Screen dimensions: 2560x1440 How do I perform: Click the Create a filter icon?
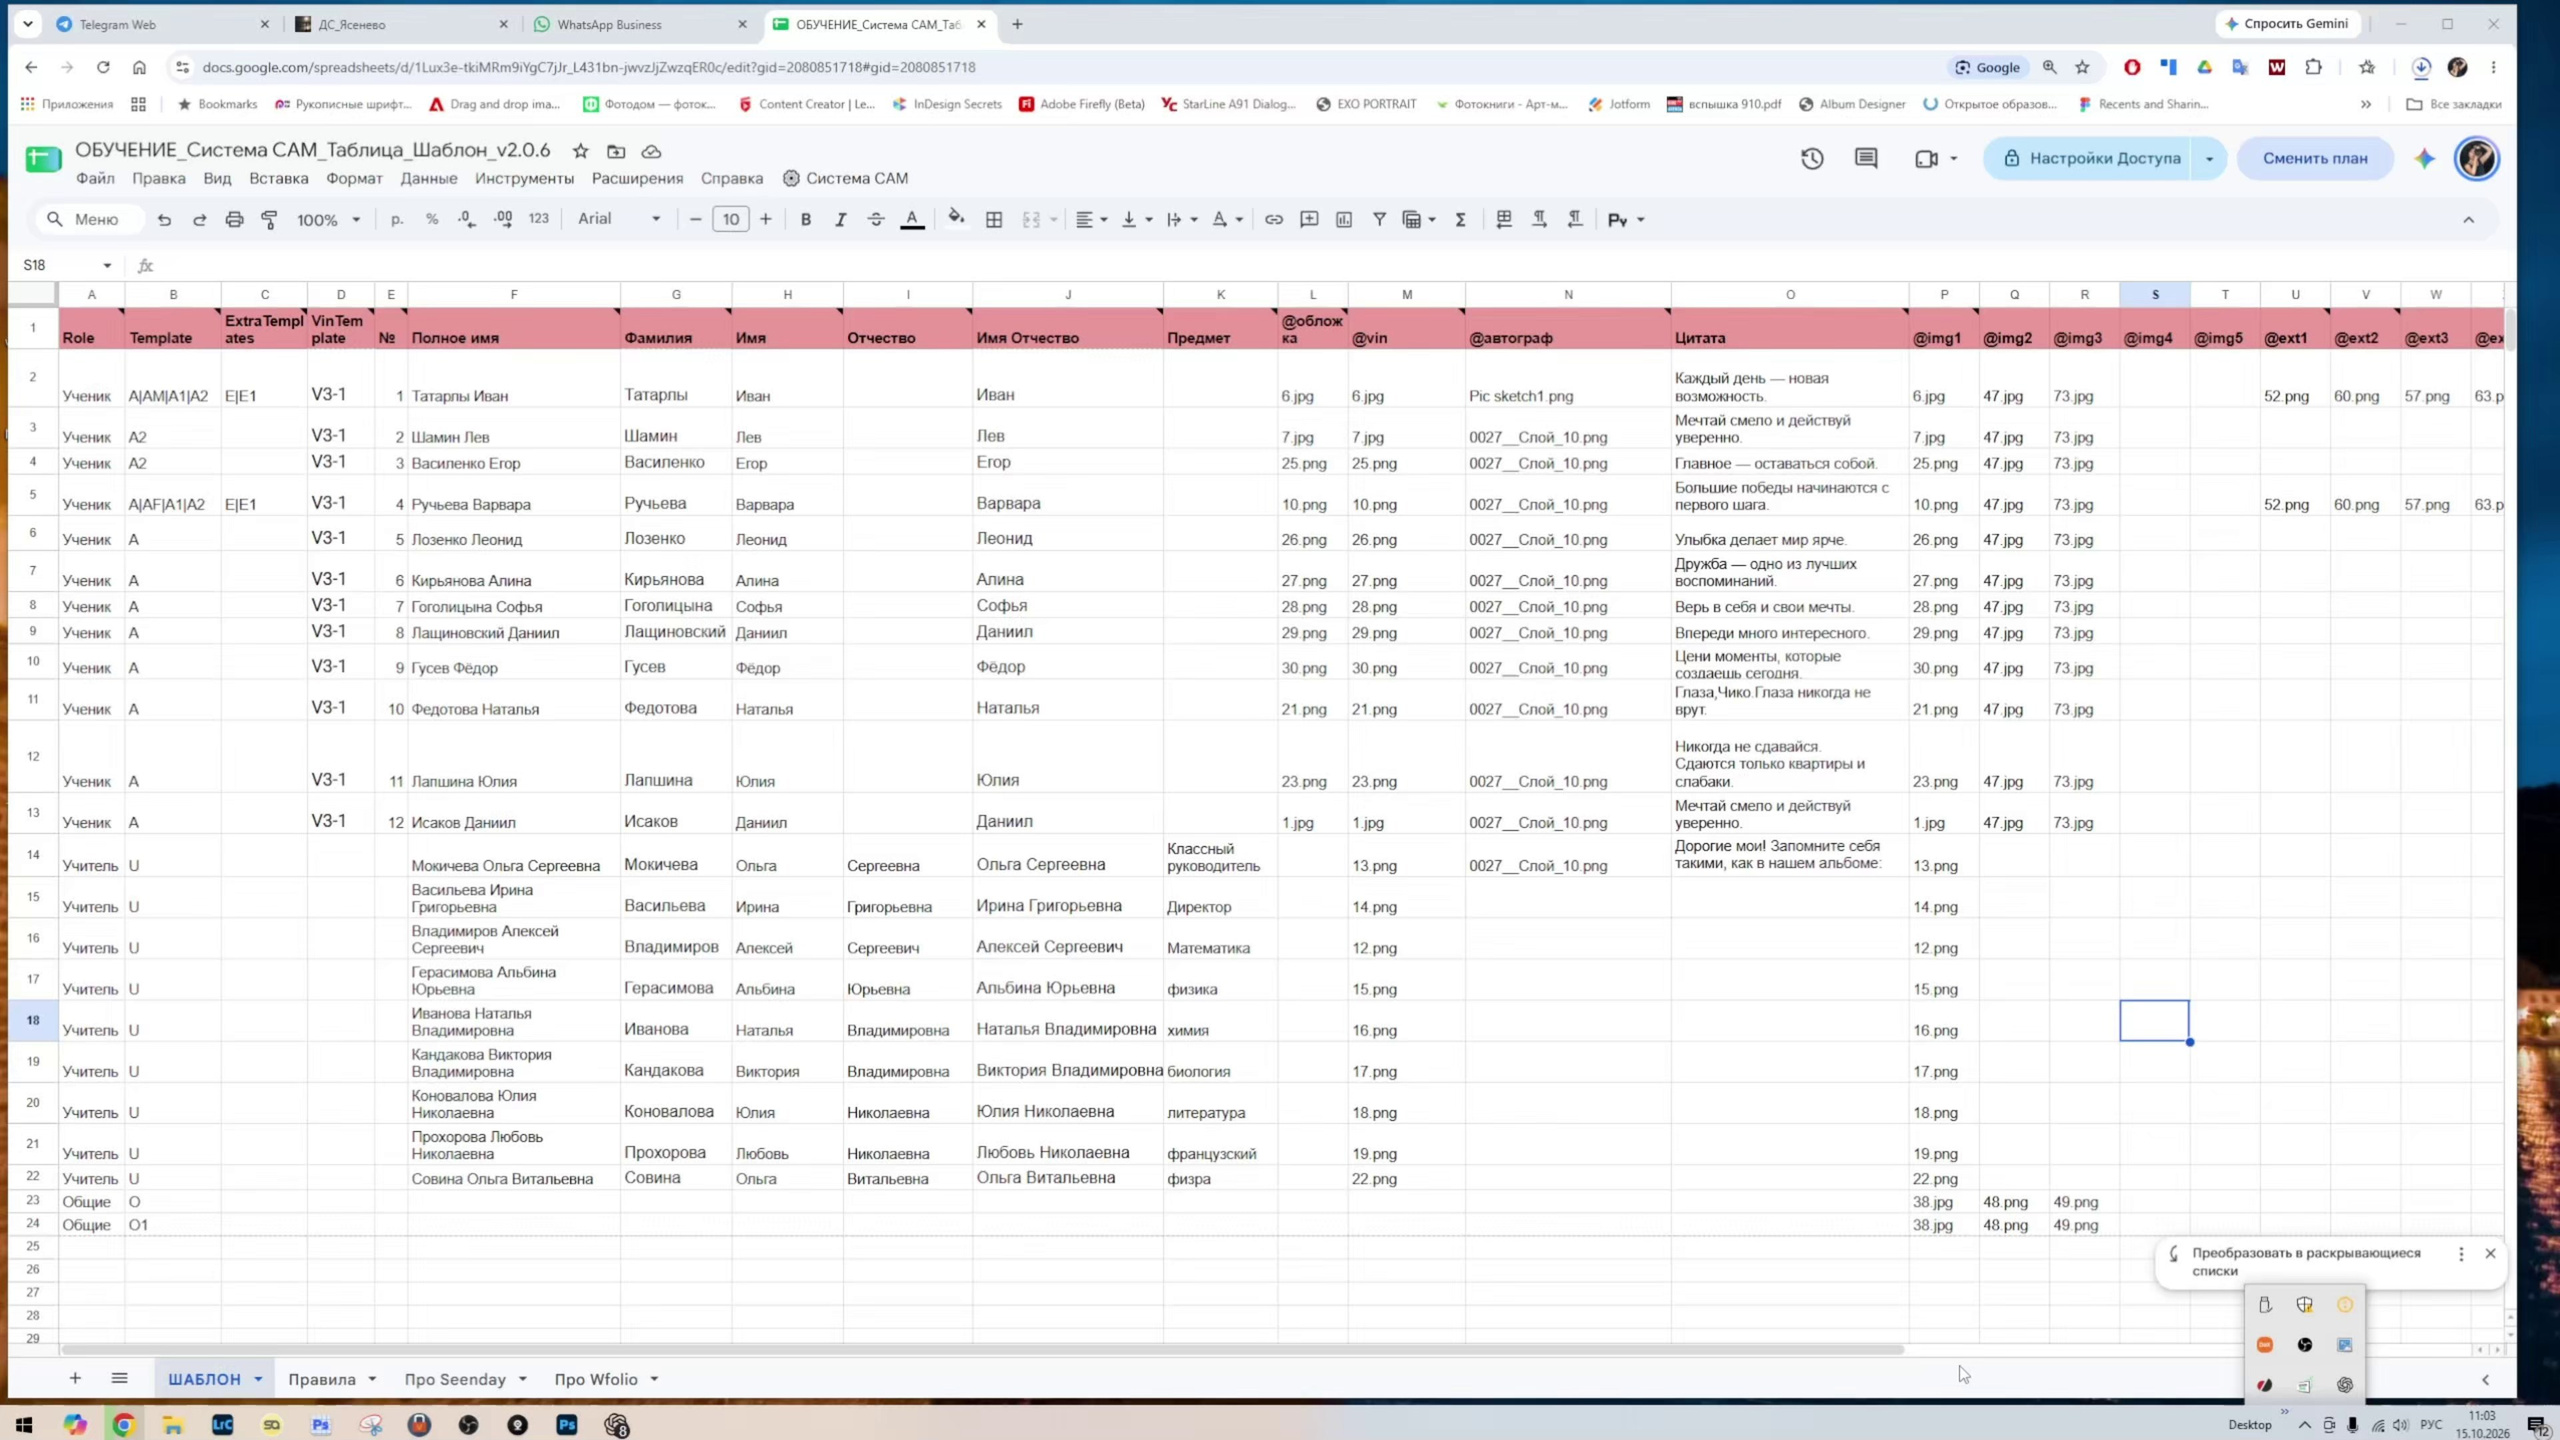[1379, 219]
